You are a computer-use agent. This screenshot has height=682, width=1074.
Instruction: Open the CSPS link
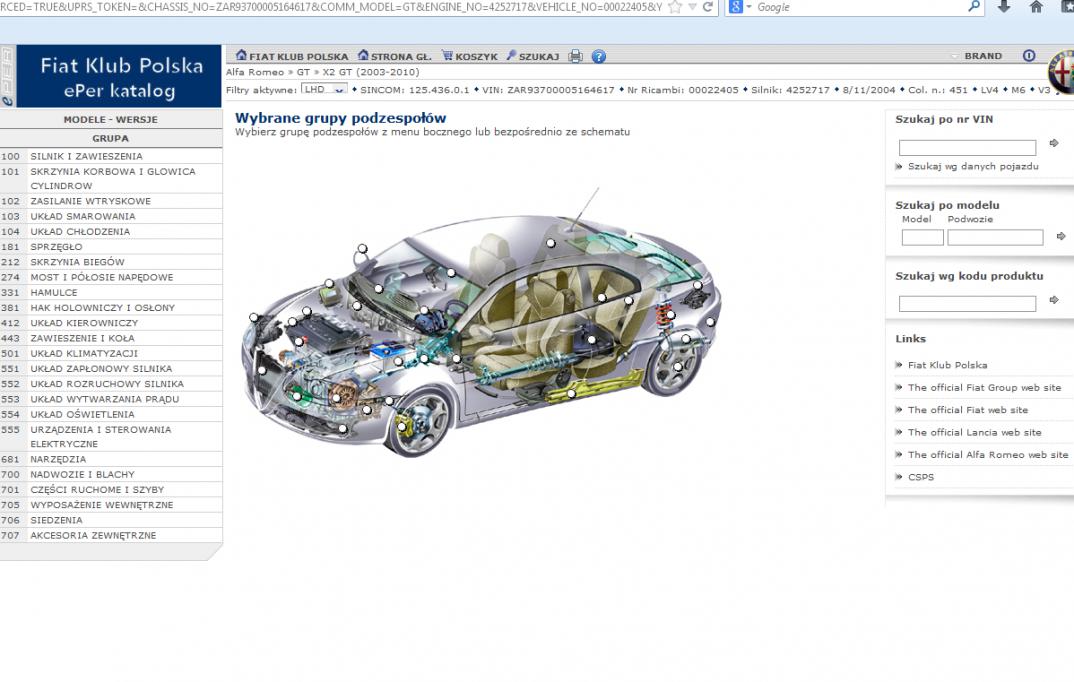point(921,477)
